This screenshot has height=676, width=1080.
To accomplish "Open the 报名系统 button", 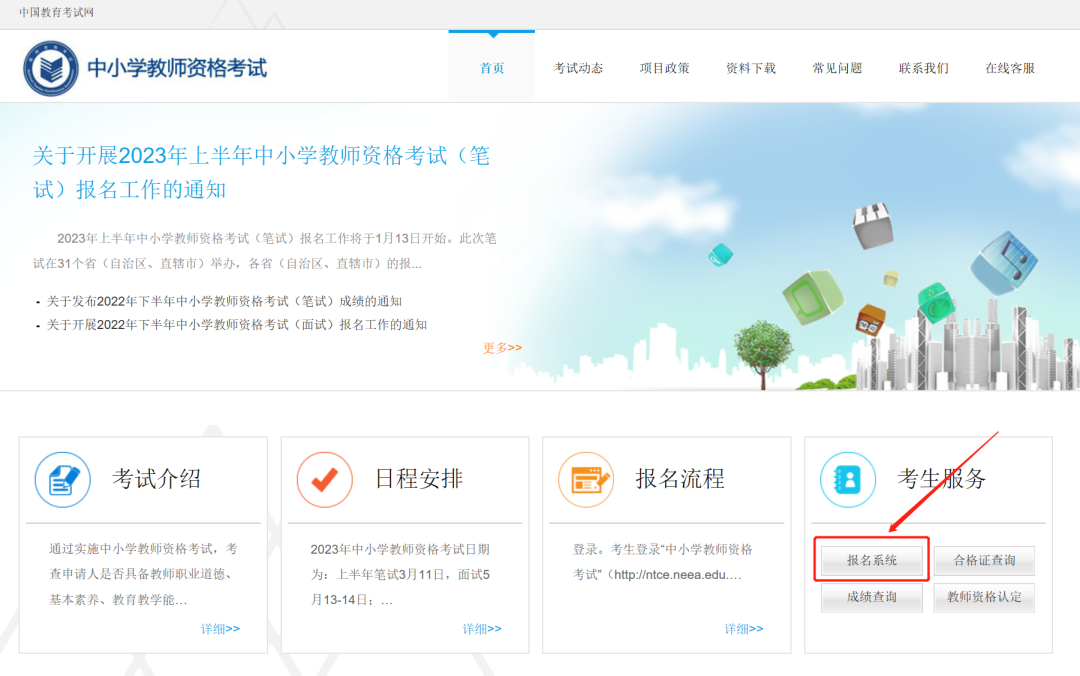I will coord(871,560).
